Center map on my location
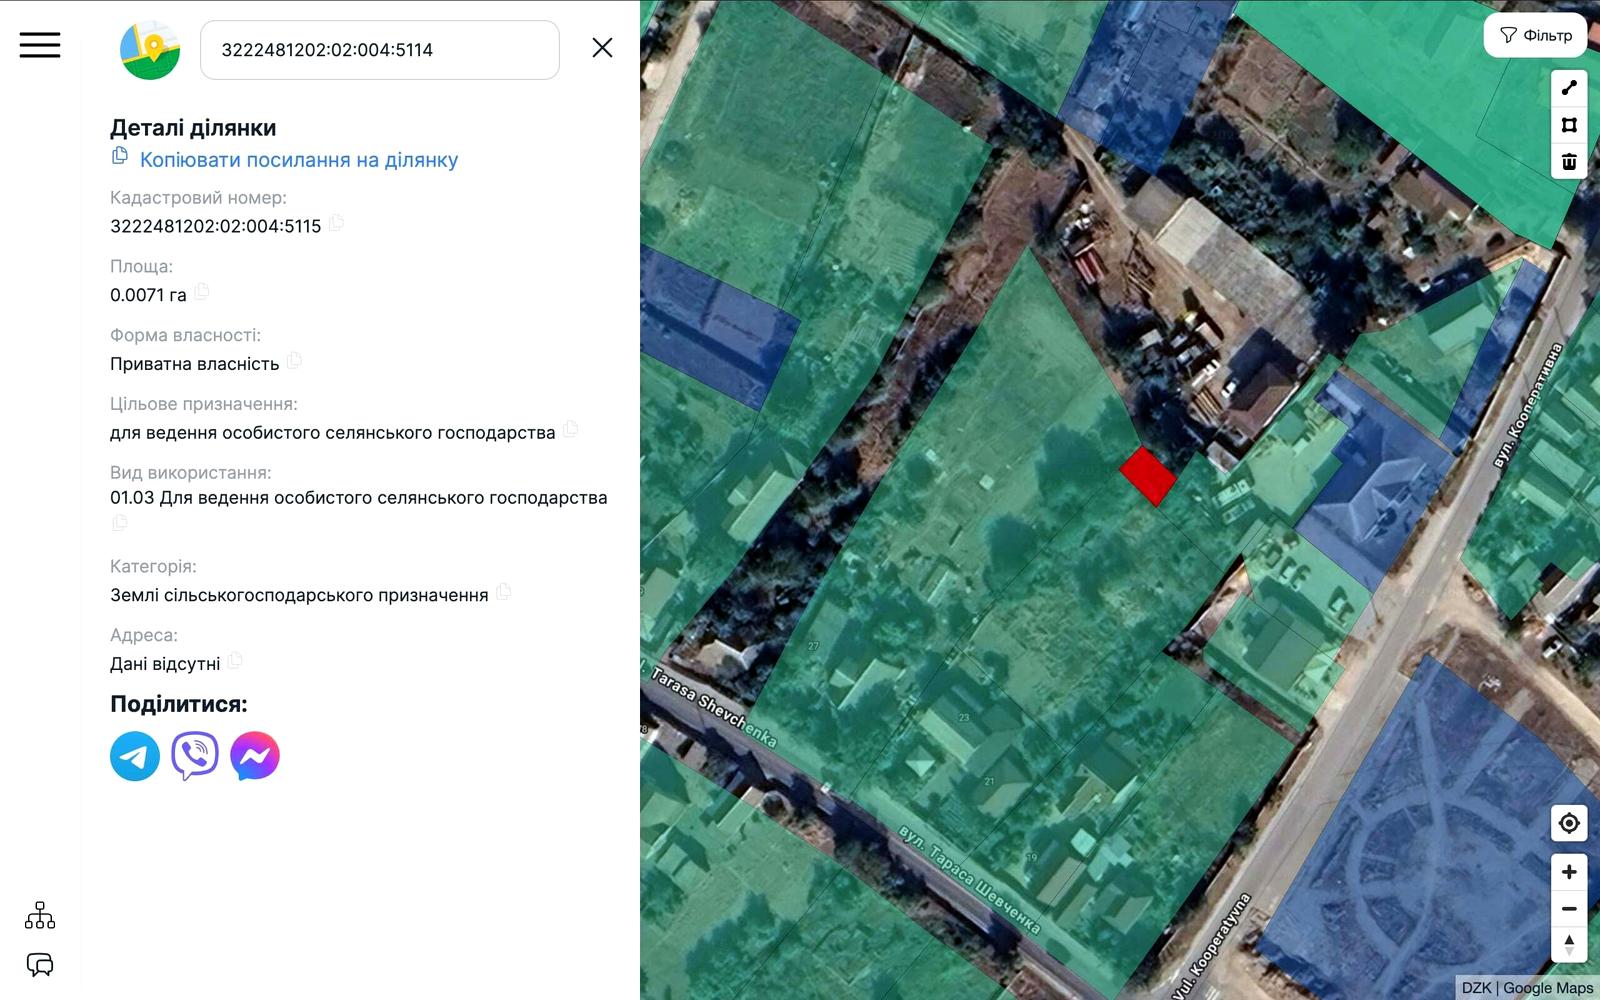Screen dimensions: 1600x1000 tap(1569, 823)
